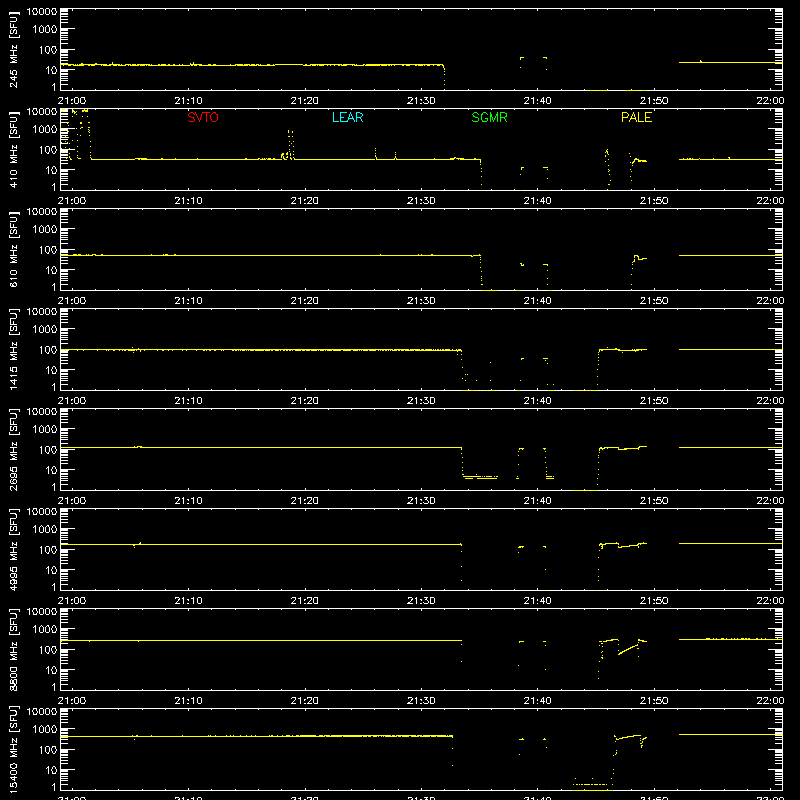The height and width of the screenshot is (800, 800).
Task: Click 21:30 tick label under 2695 MHz panel
Action: click(421, 501)
